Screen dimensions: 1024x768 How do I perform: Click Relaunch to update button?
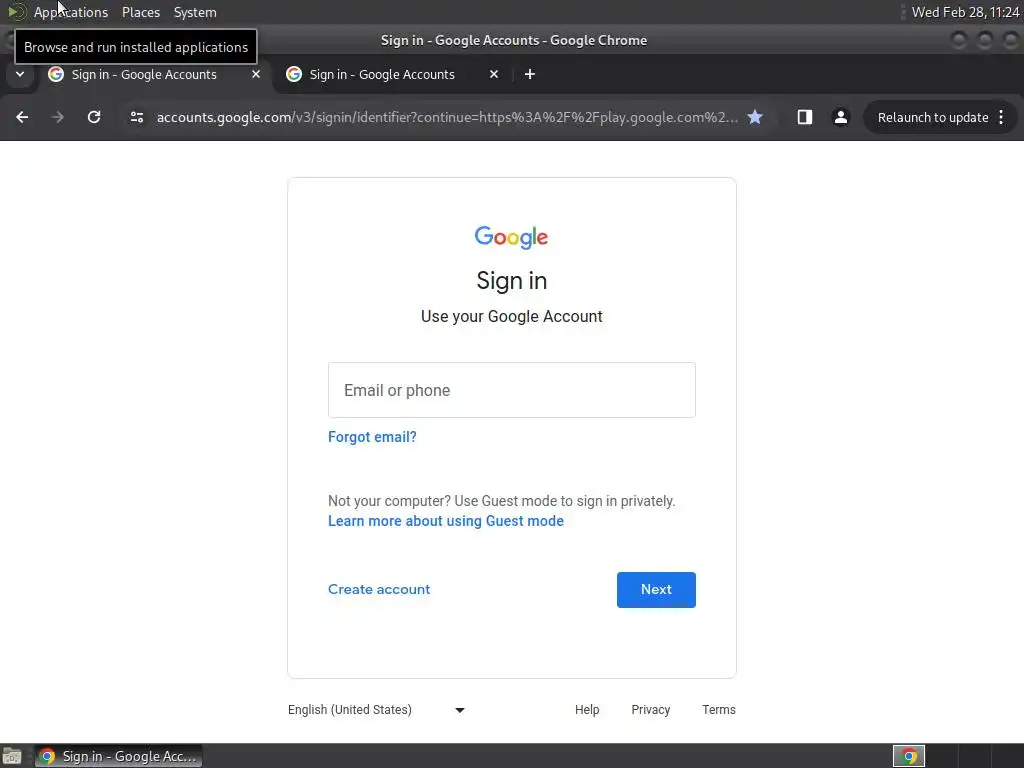pos(933,118)
